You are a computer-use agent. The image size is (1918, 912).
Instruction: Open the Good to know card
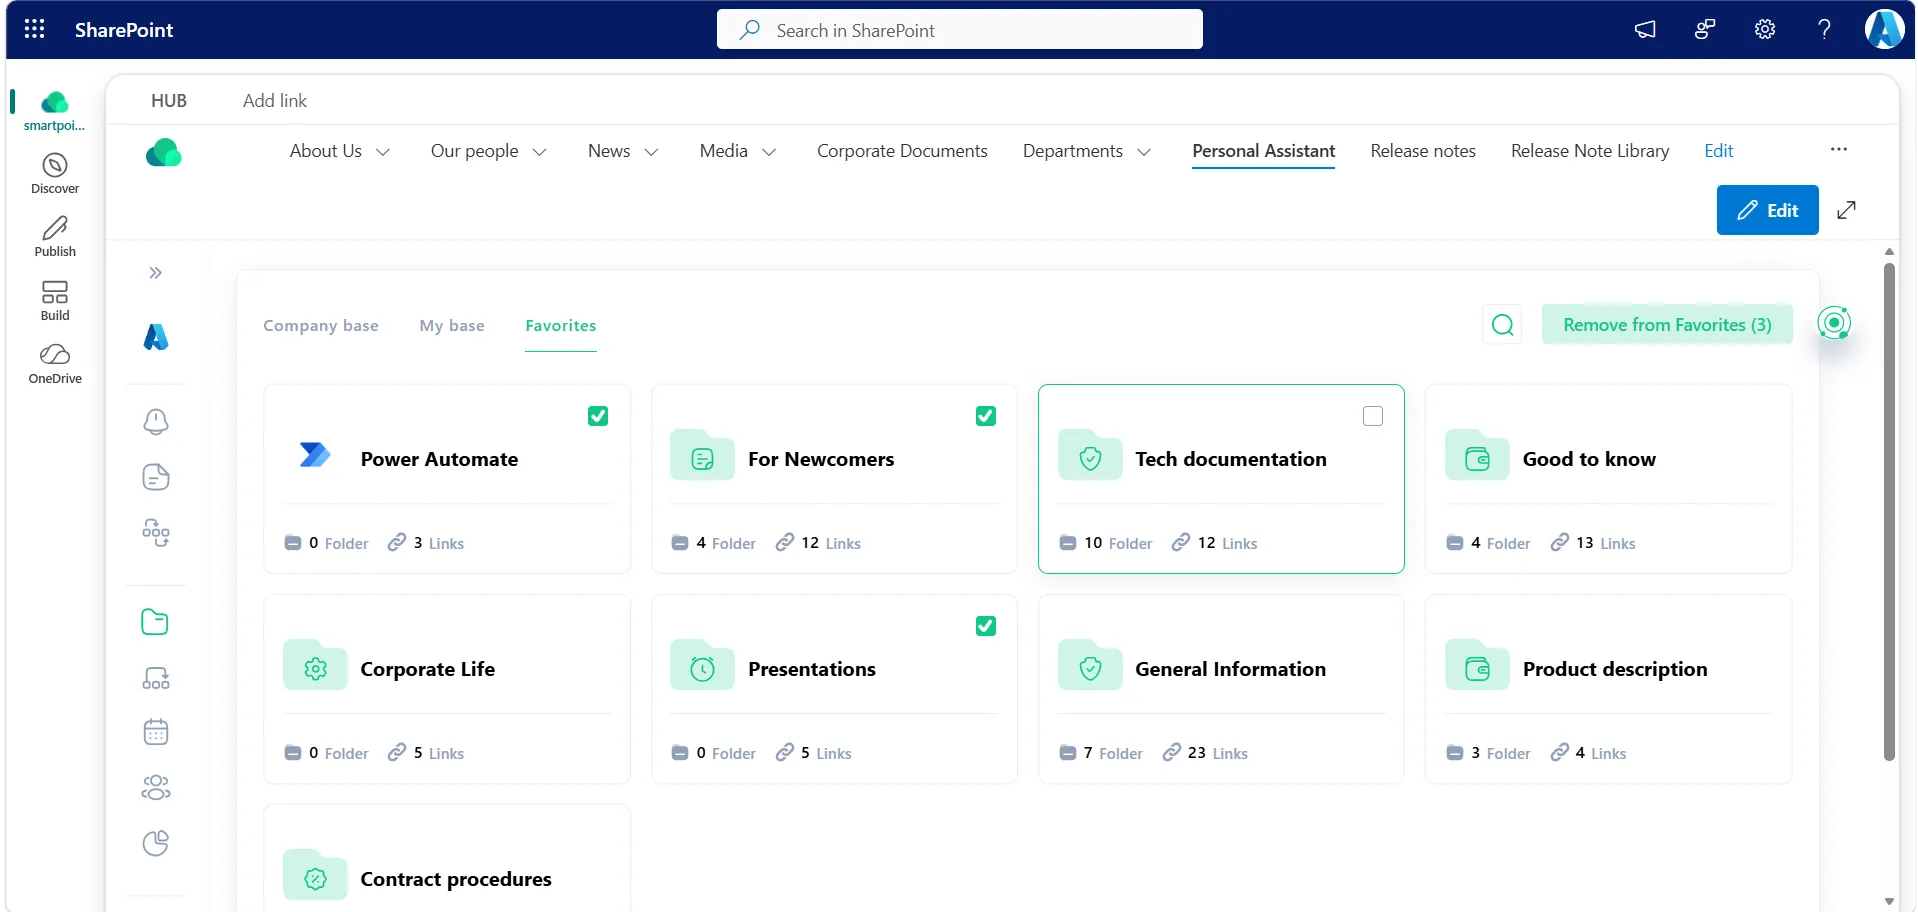click(1608, 479)
